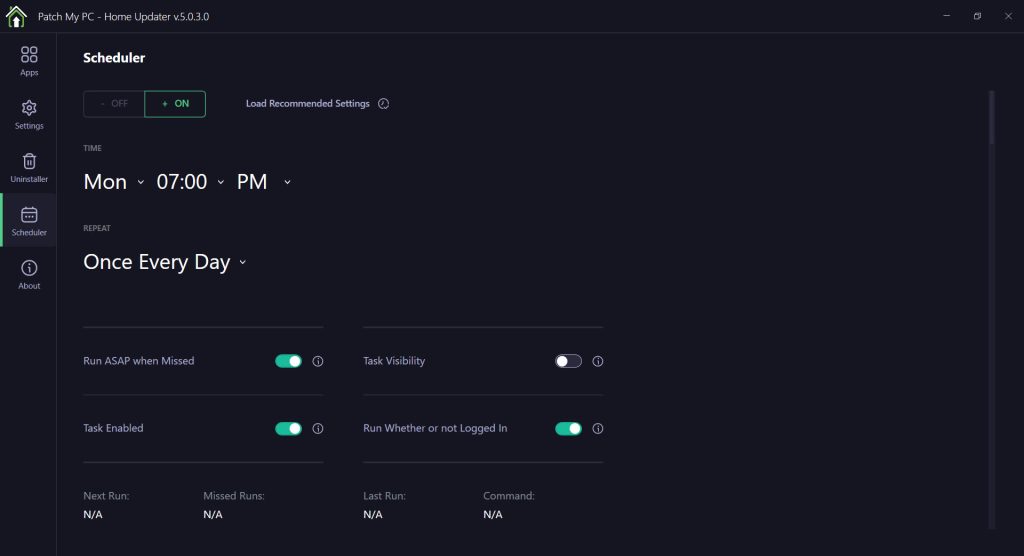Close the Patch My PC window
This screenshot has height=556, width=1024.
1008,16
